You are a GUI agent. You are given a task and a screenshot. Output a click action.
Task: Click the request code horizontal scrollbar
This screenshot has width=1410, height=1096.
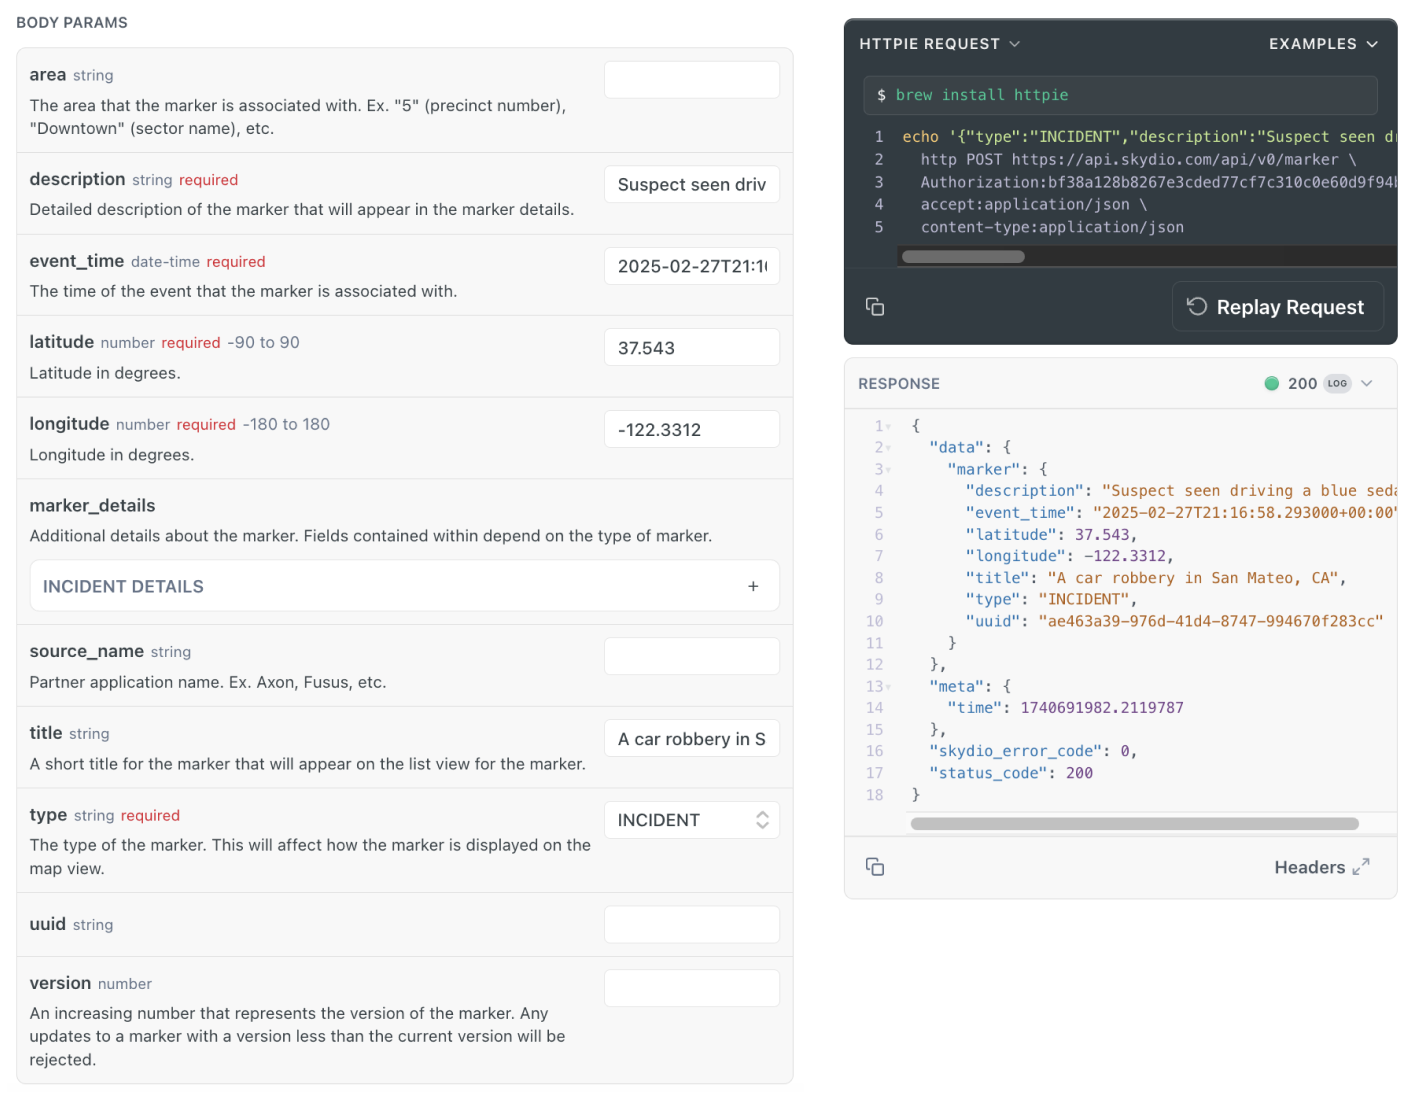(x=963, y=257)
